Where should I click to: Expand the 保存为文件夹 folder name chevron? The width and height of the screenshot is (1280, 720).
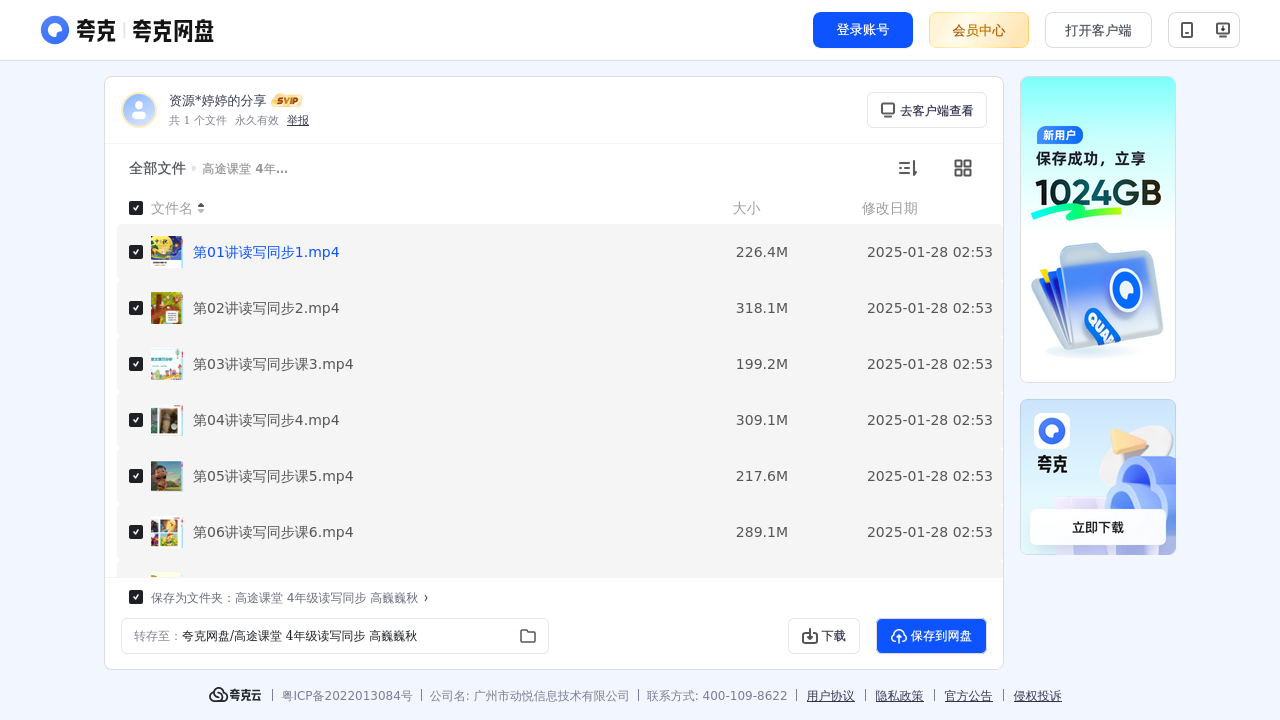pos(426,598)
